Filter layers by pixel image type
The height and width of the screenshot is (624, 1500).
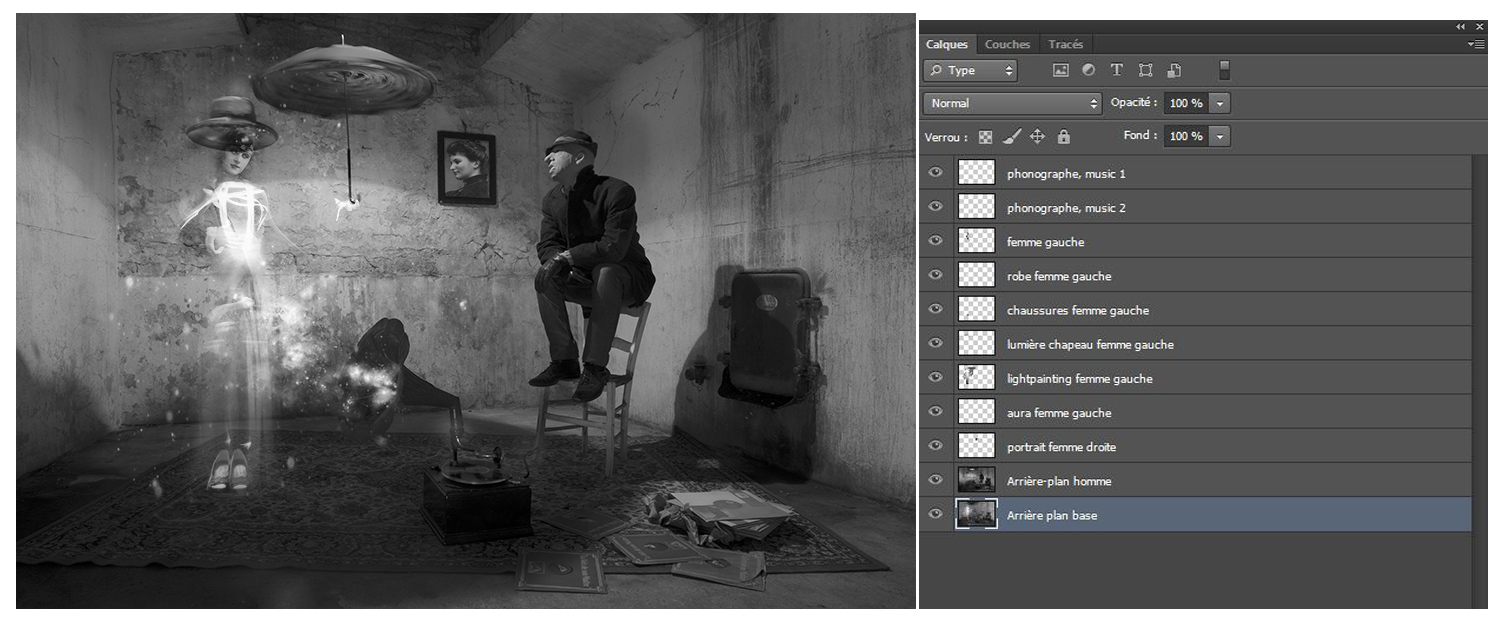click(x=1061, y=70)
